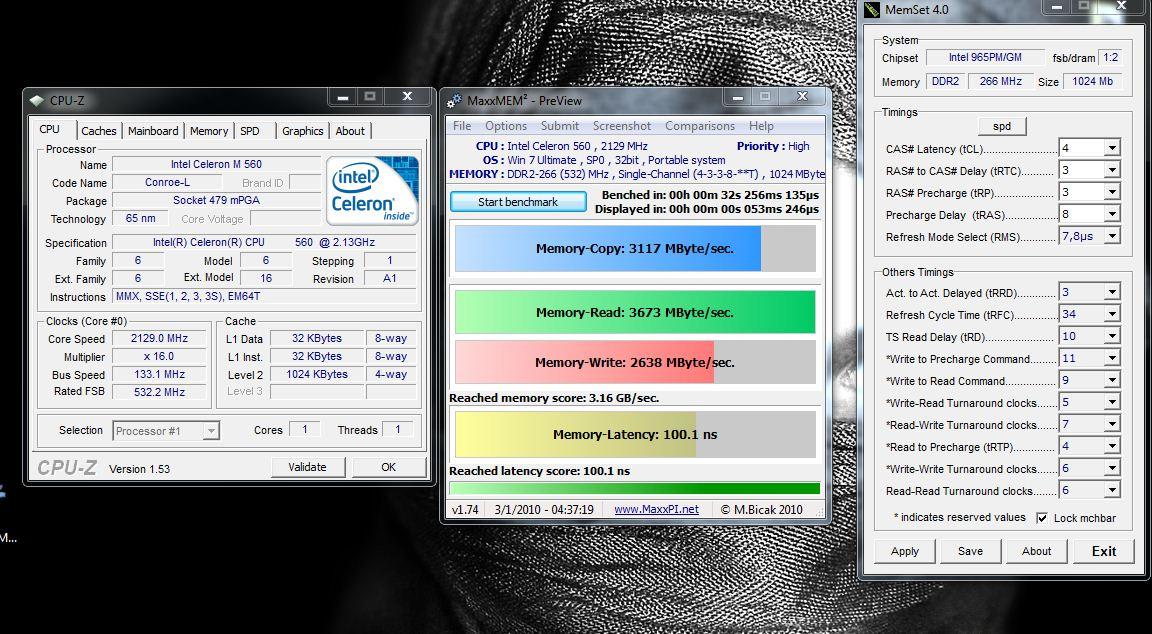Click the MaxxMEM gear icon in title bar
Screen dimensions: 1152x634
tap(455, 101)
